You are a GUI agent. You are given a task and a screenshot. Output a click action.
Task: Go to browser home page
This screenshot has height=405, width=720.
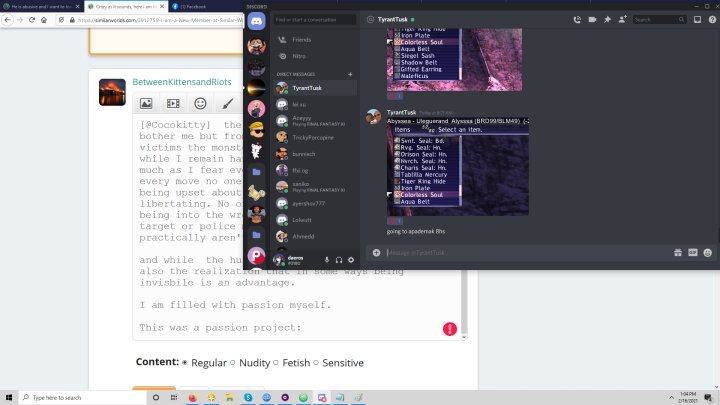tap(44, 20)
